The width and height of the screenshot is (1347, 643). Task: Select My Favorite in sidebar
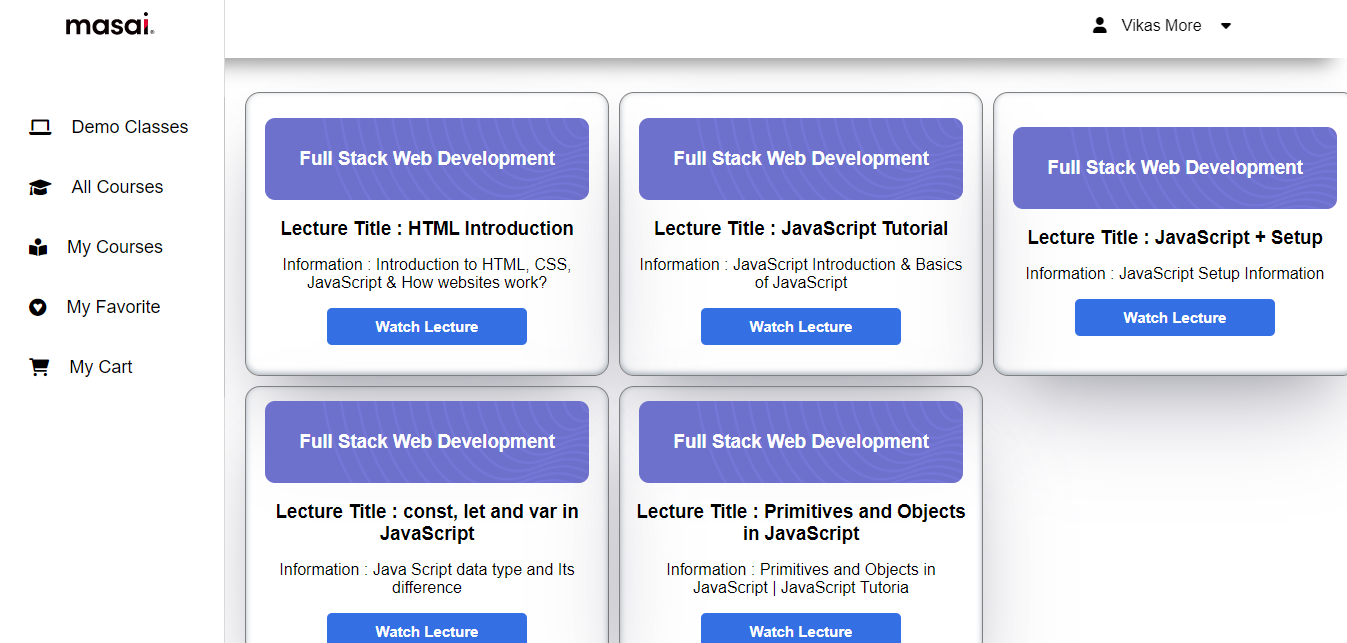(113, 307)
